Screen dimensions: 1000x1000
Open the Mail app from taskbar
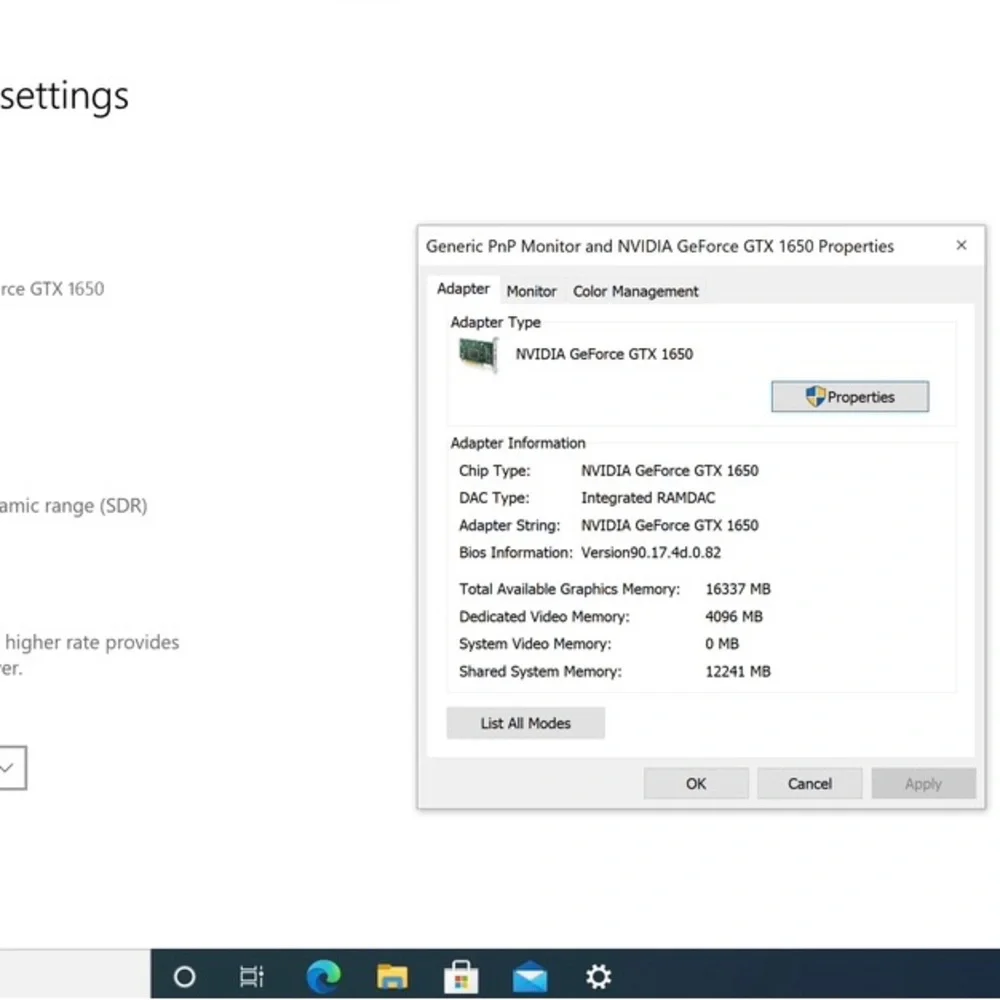pos(530,977)
